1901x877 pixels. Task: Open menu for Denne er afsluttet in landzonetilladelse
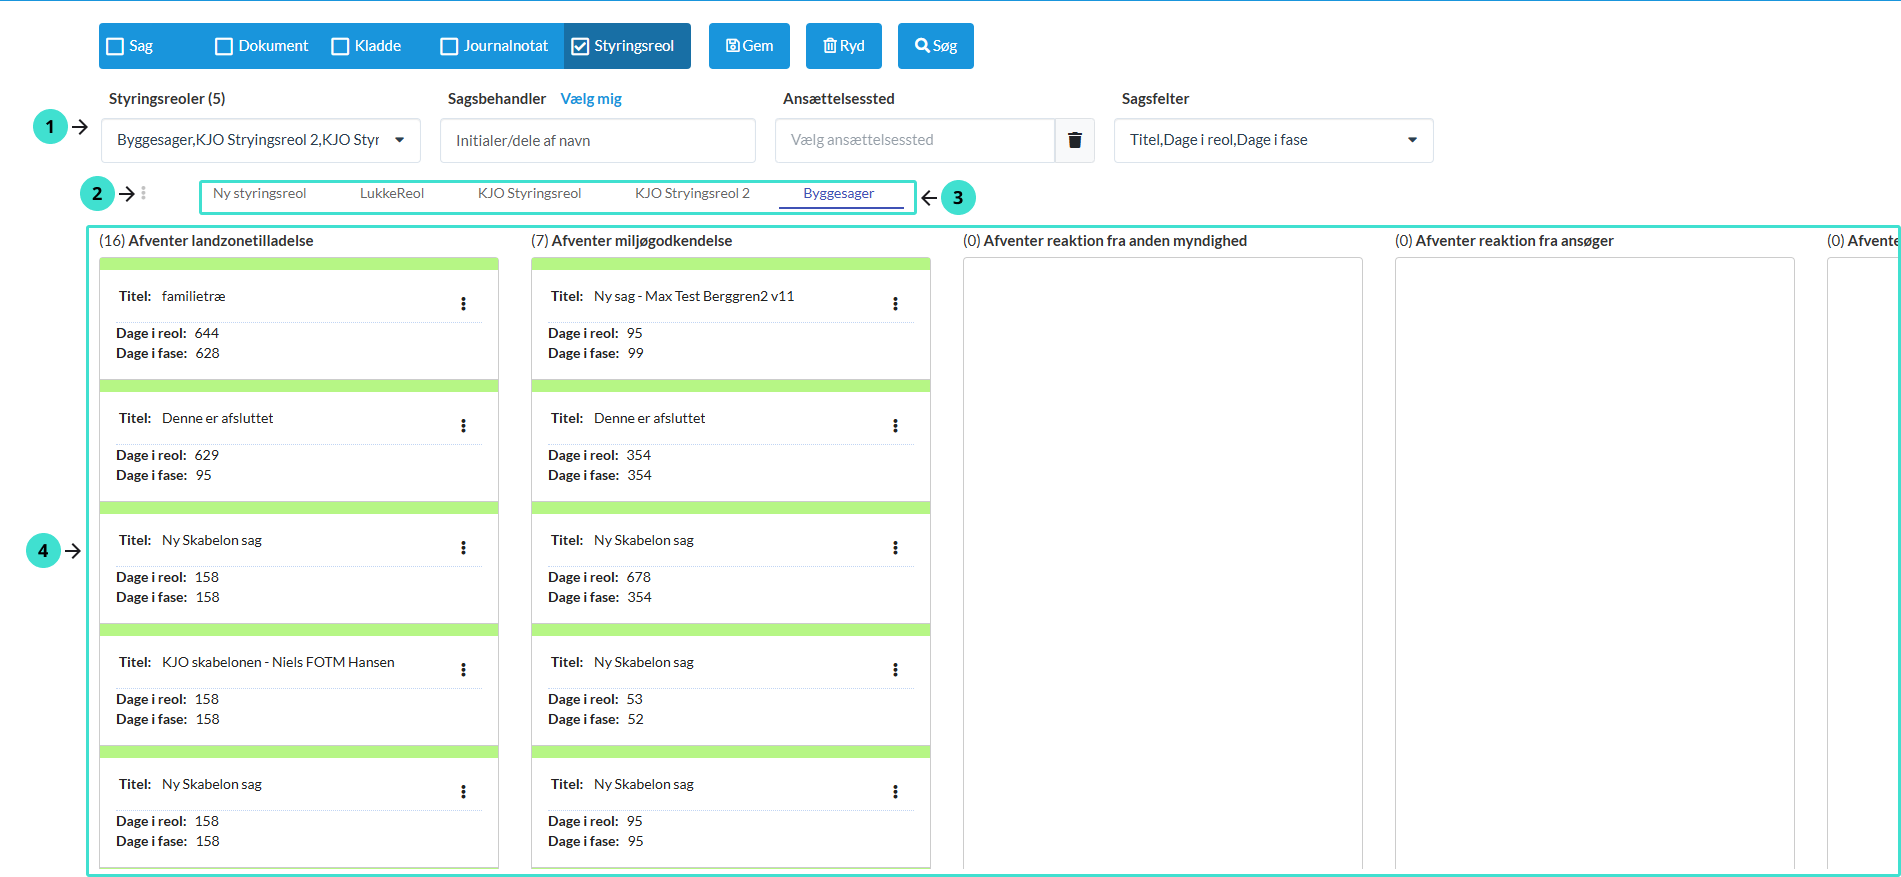point(463,426)
